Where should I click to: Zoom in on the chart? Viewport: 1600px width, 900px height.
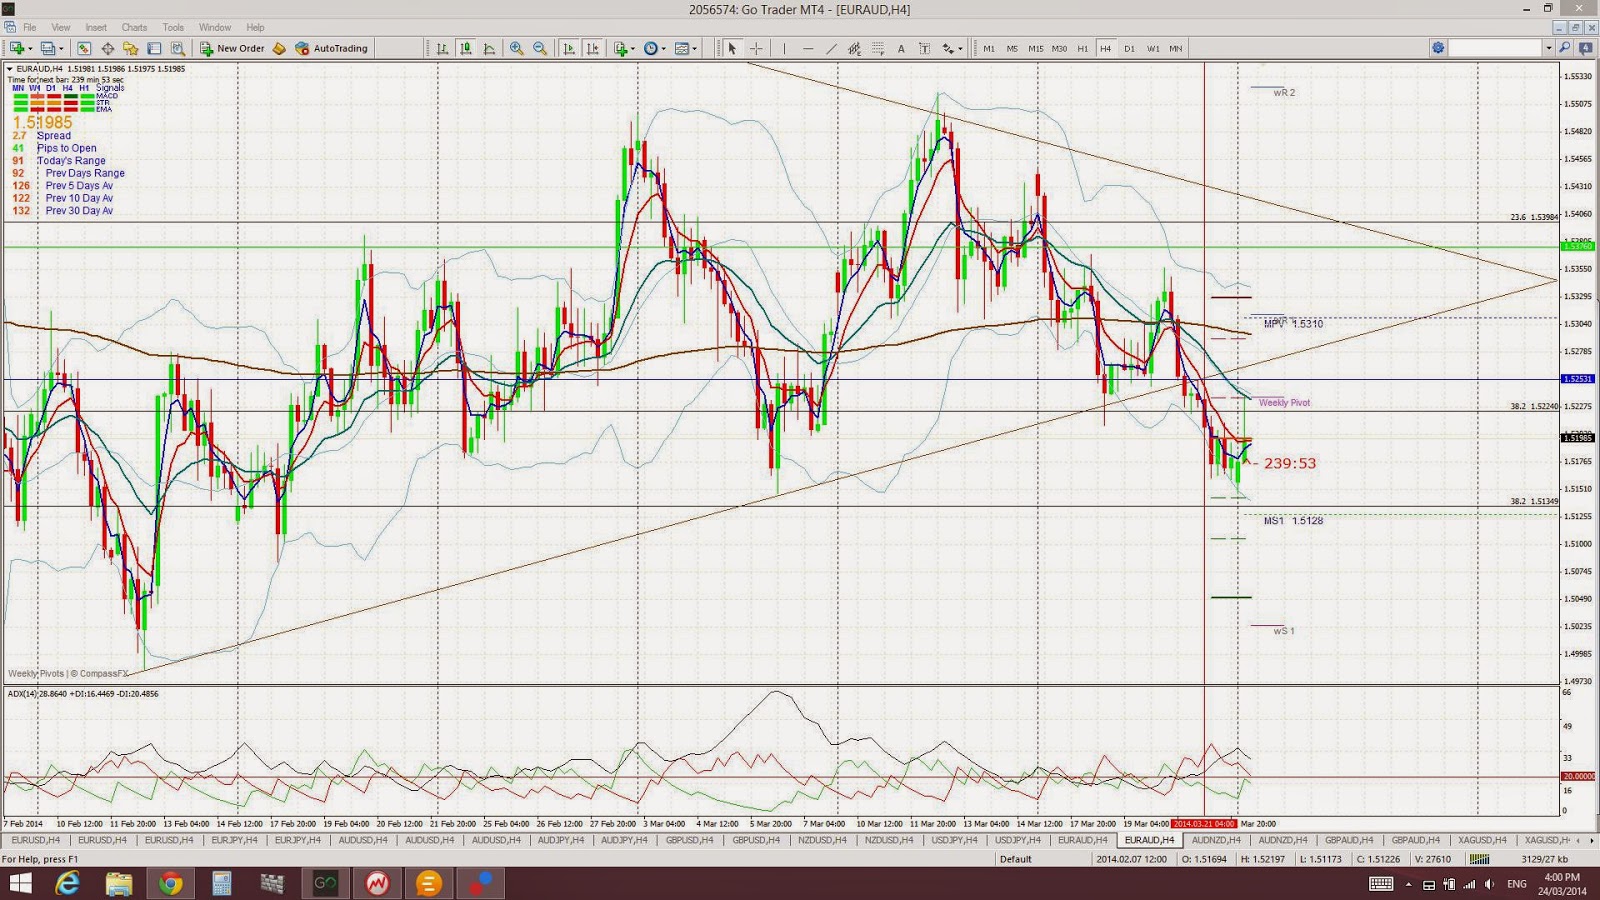tap(516, 48)
